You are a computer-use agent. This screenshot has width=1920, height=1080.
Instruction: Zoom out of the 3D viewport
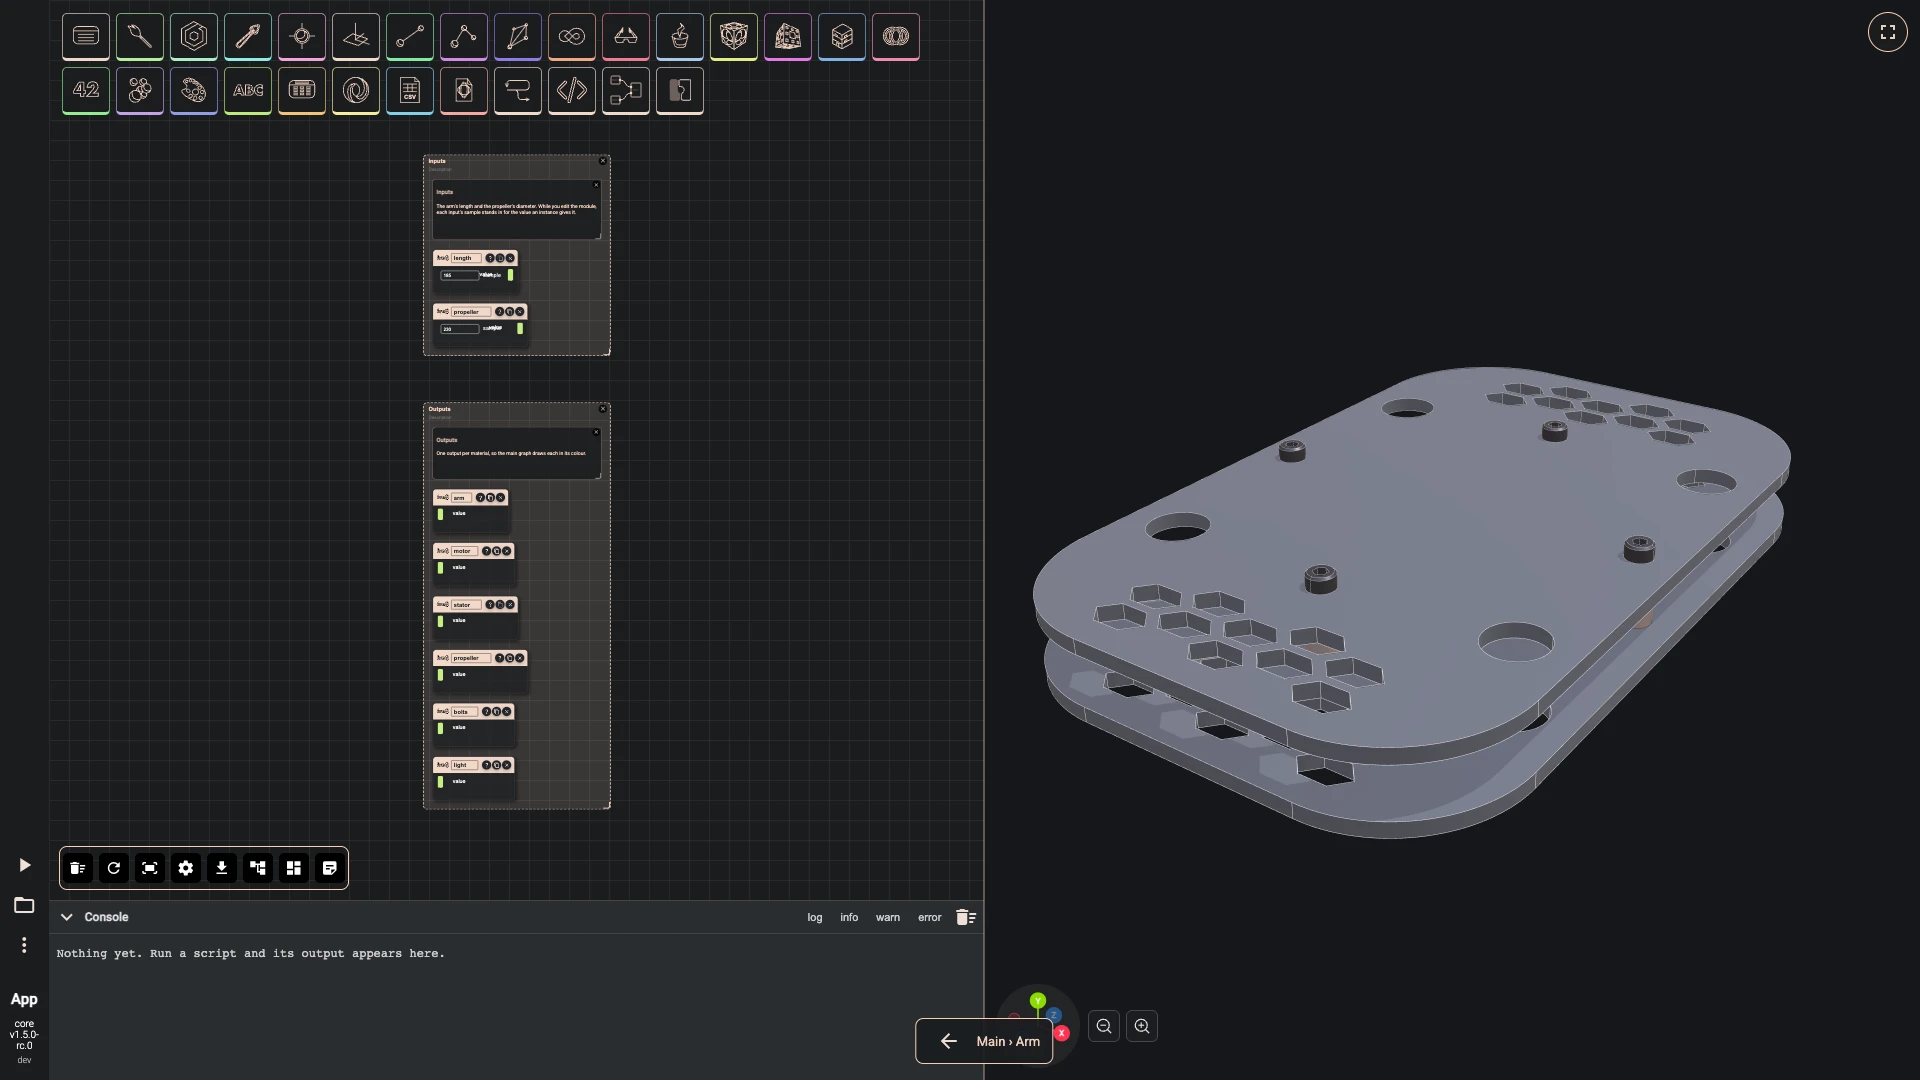point(1104,1026)
